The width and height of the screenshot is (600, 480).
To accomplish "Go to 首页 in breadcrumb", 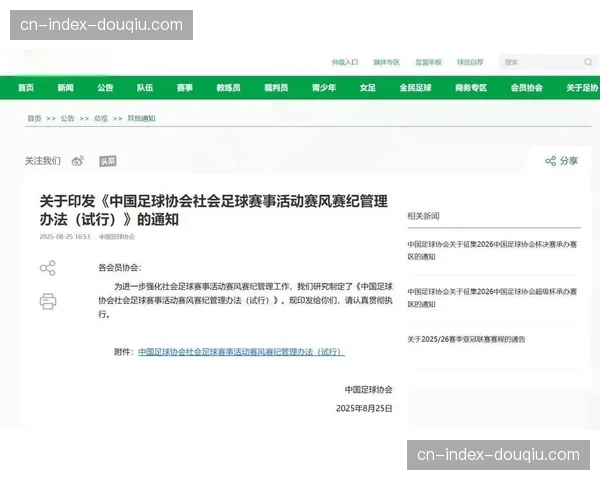I will (x=34, y=118).
